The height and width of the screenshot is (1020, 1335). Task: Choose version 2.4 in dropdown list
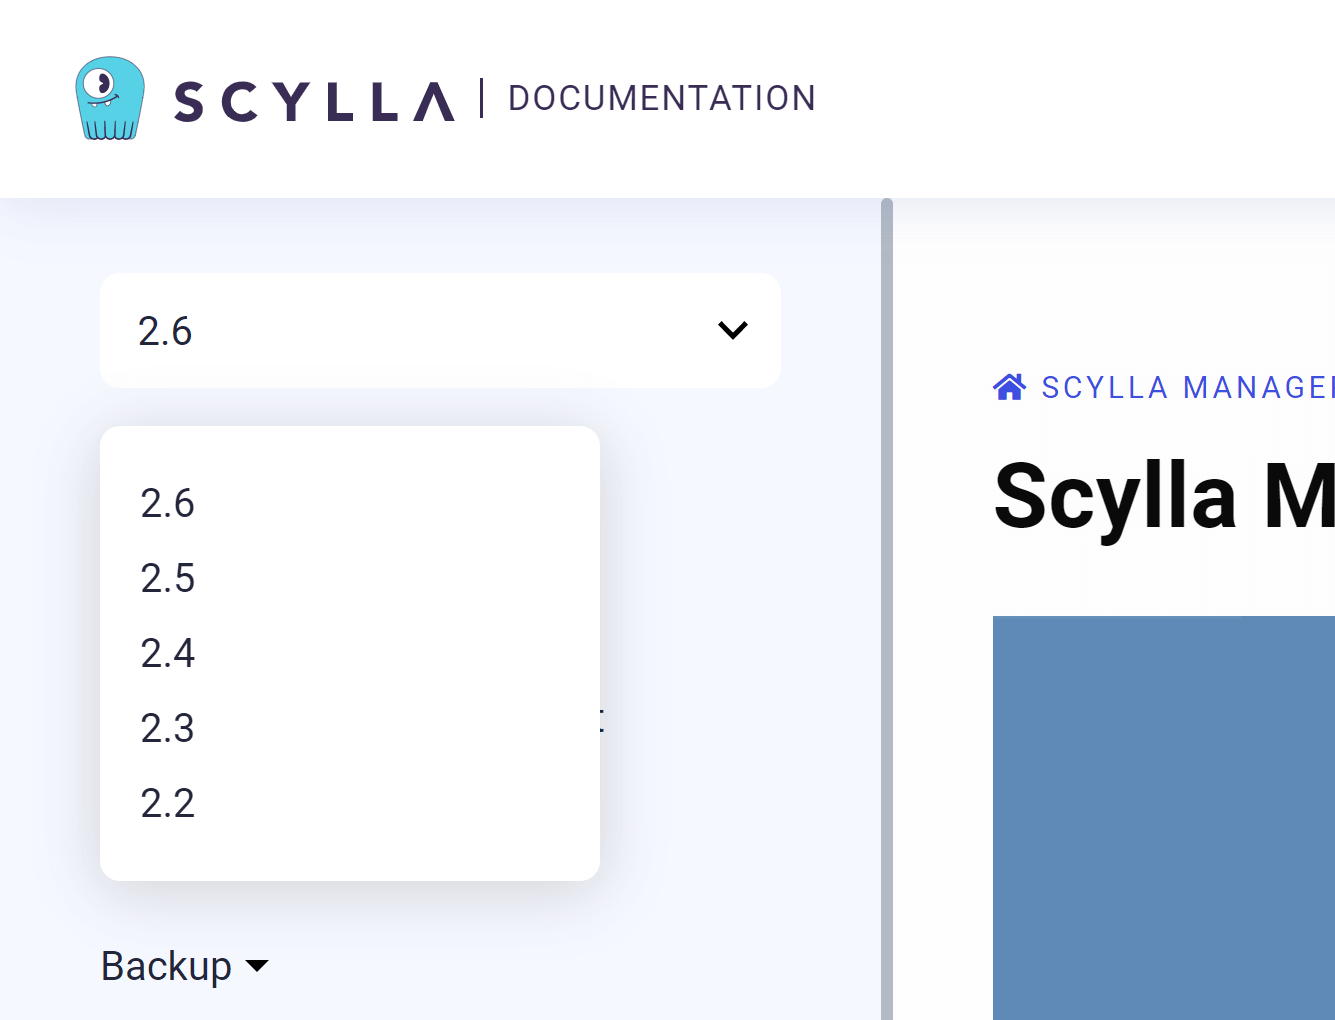pyautogui.click(x=168, y=653)
